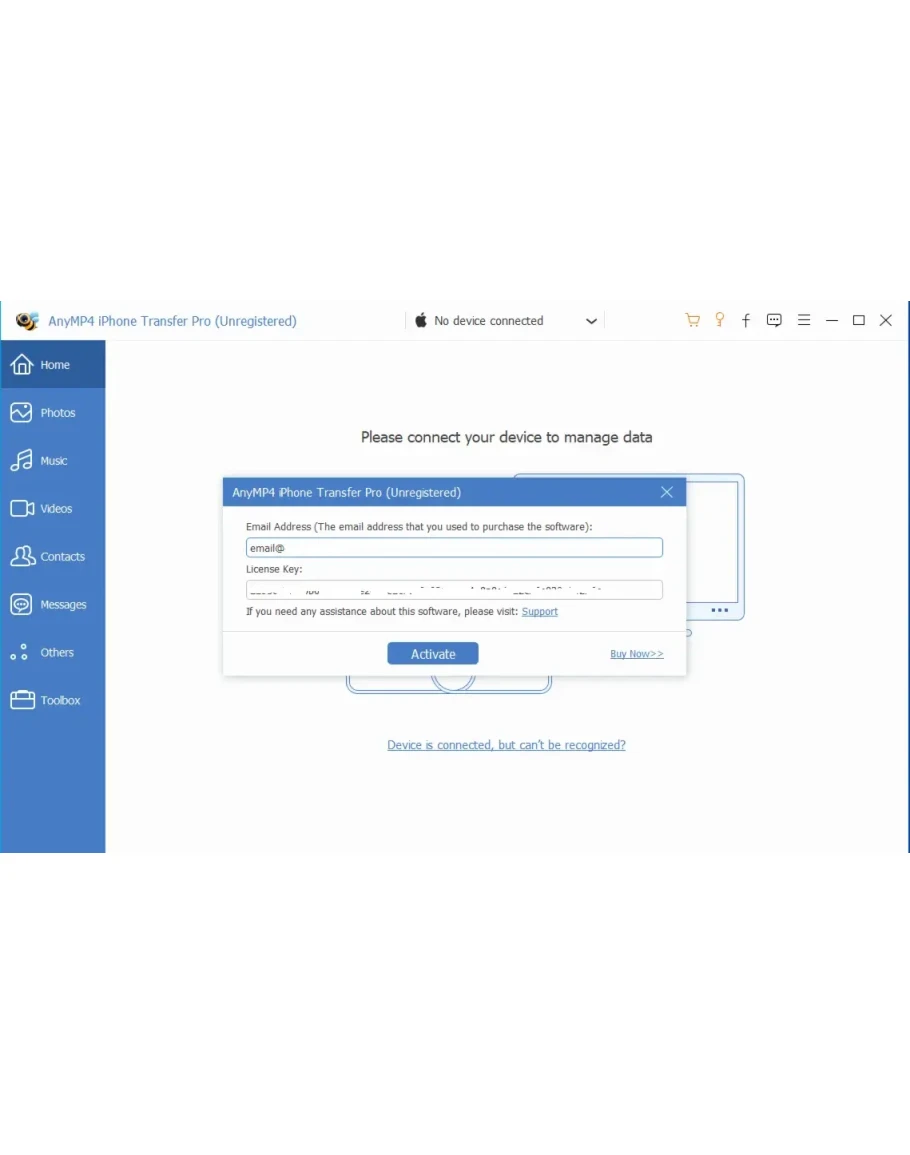This screenshot has height=1155, width=910.
Task: Go to the Home tab
Action: pos(53,365)
